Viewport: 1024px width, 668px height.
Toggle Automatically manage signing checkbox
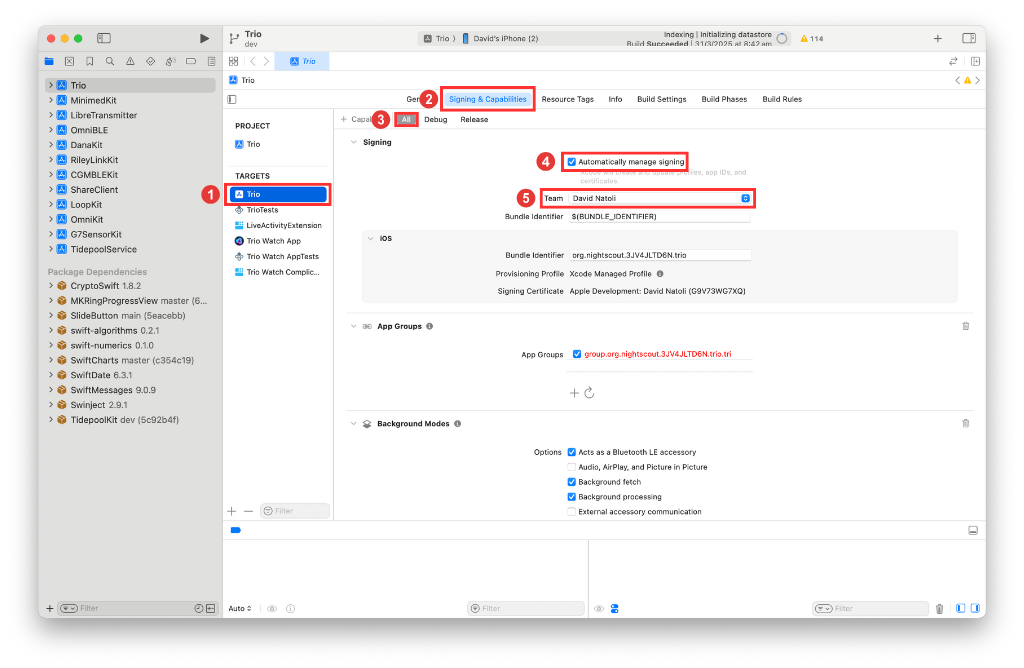(x=571, y=161)
